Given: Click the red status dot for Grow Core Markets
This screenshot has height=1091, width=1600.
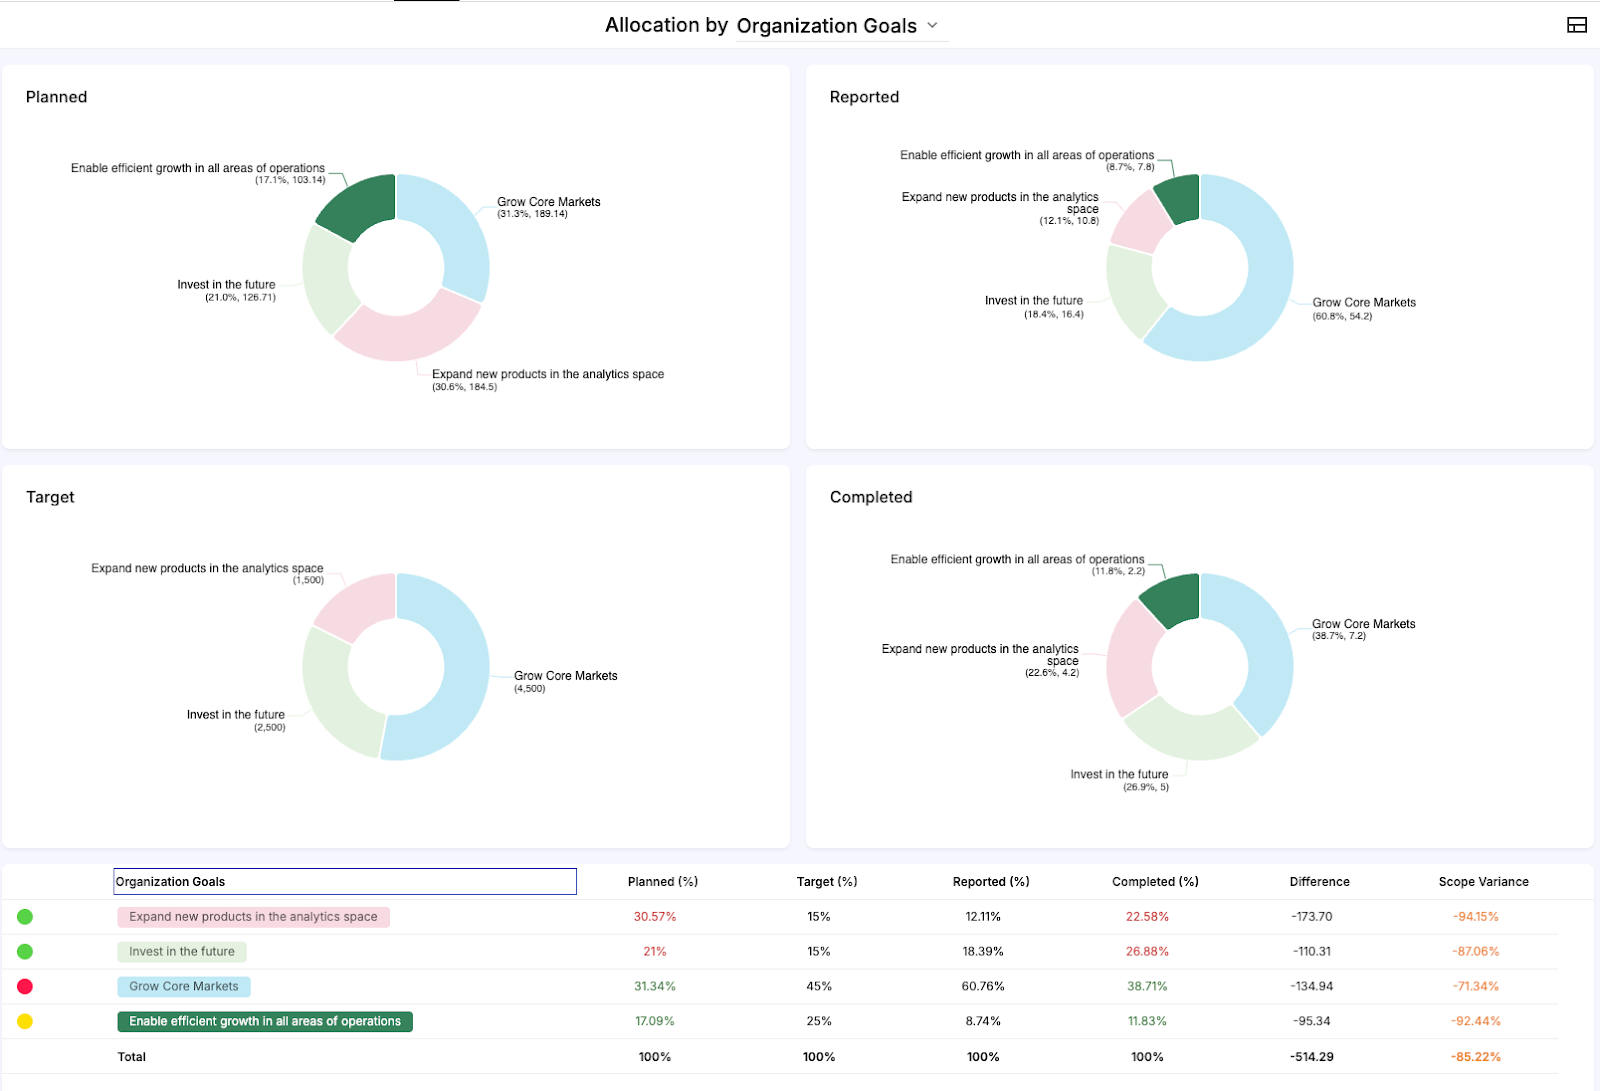Looking at the screenshot, I should pos(25,987).
